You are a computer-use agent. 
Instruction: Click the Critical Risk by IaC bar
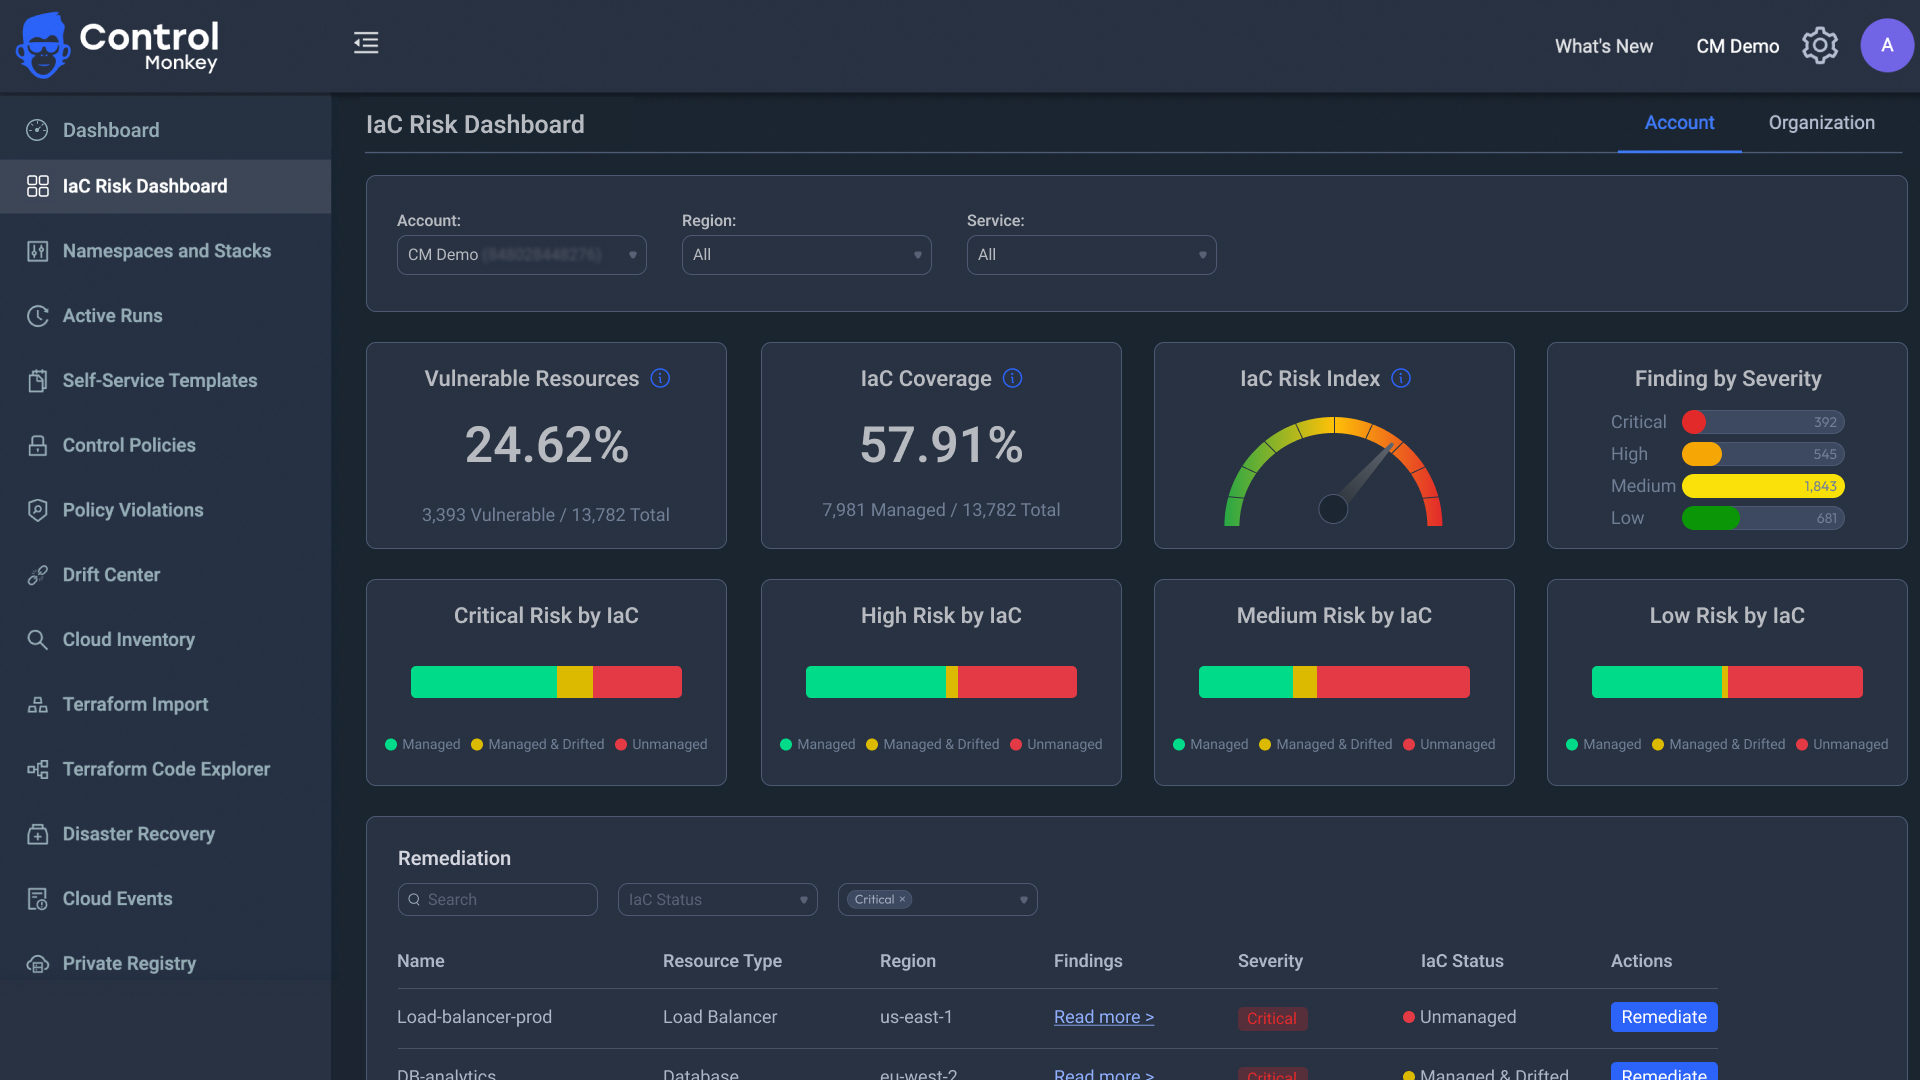[x=546, y=682]
